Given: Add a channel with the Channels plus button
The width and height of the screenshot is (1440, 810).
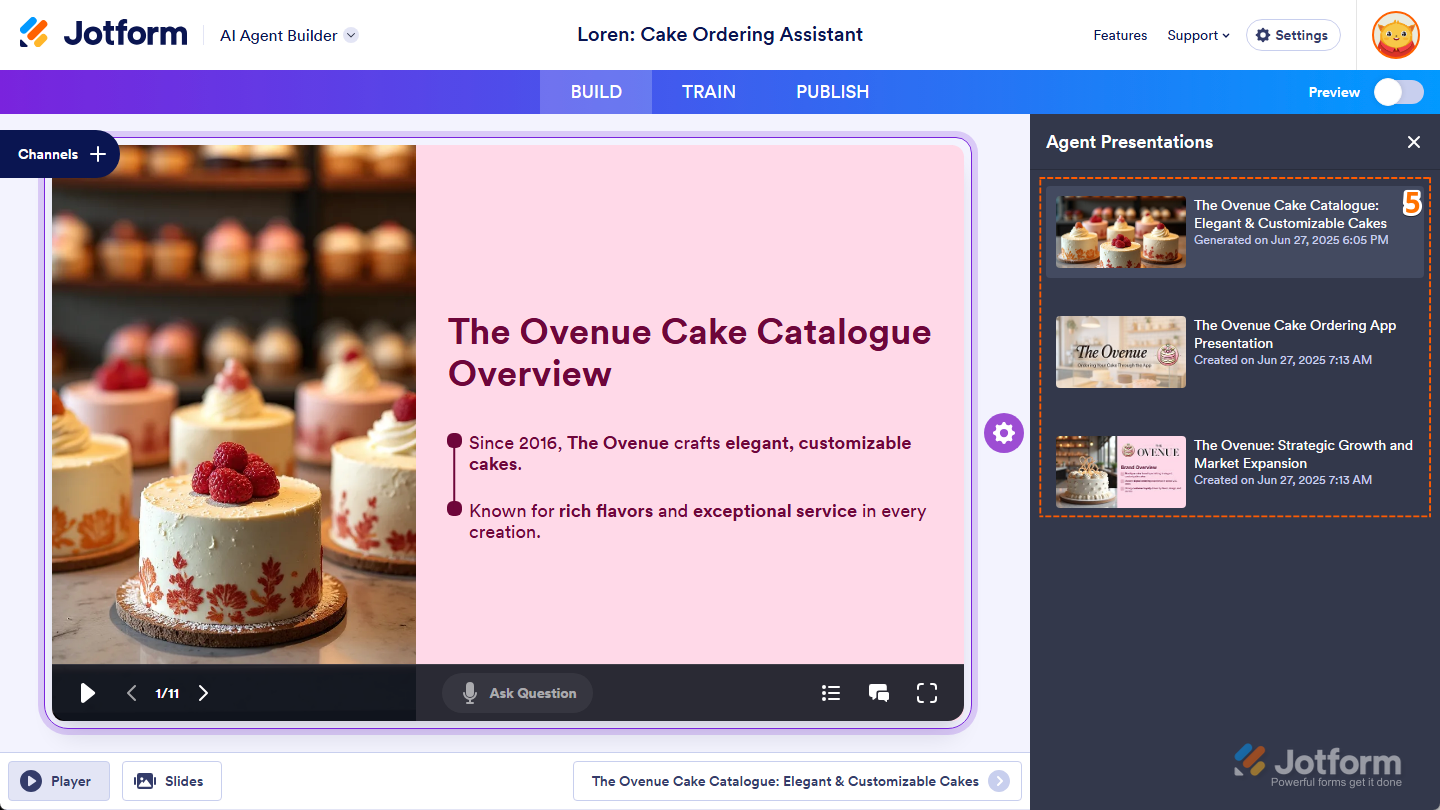Looking at the screenshot, I should (x=98, y=154).
